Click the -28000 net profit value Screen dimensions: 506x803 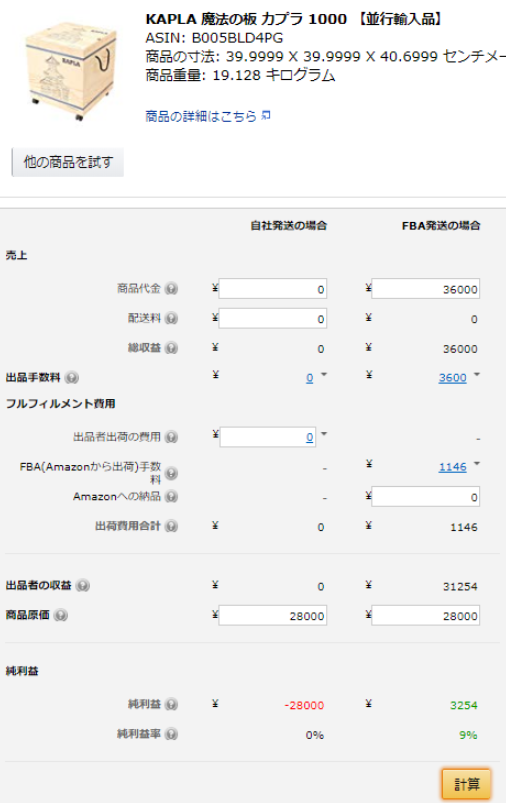click(x=304, y=705)
